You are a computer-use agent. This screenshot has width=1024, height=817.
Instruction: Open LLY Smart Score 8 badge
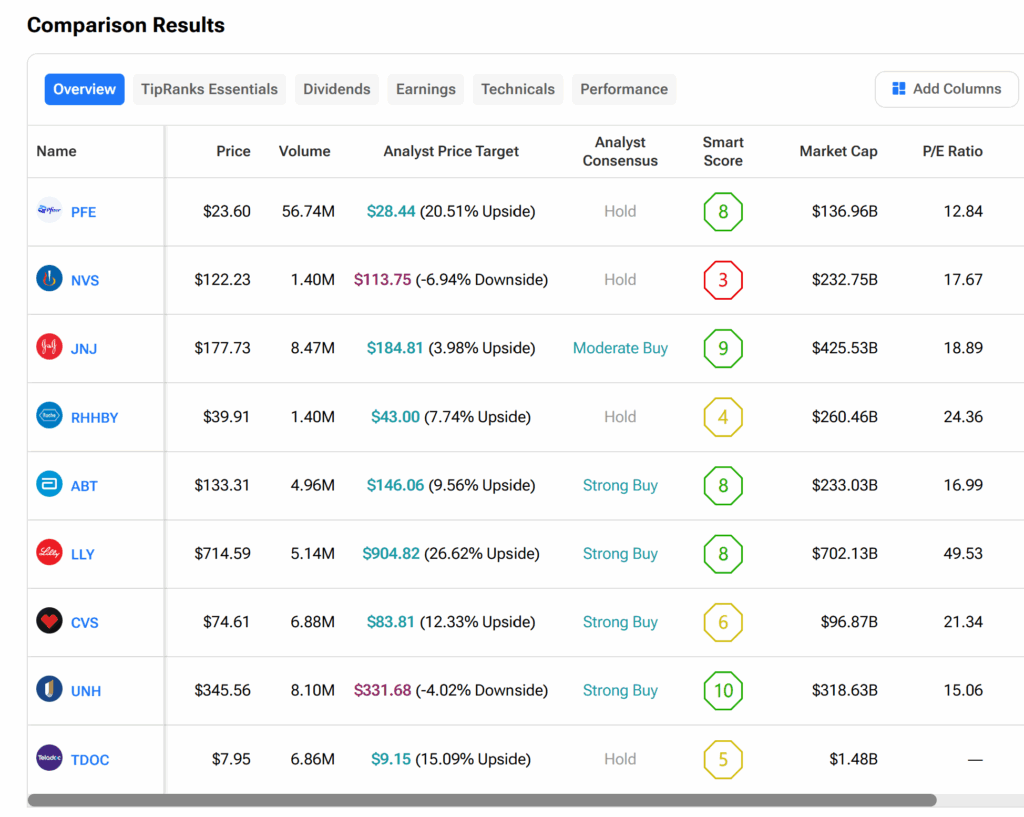pos(723,554)
